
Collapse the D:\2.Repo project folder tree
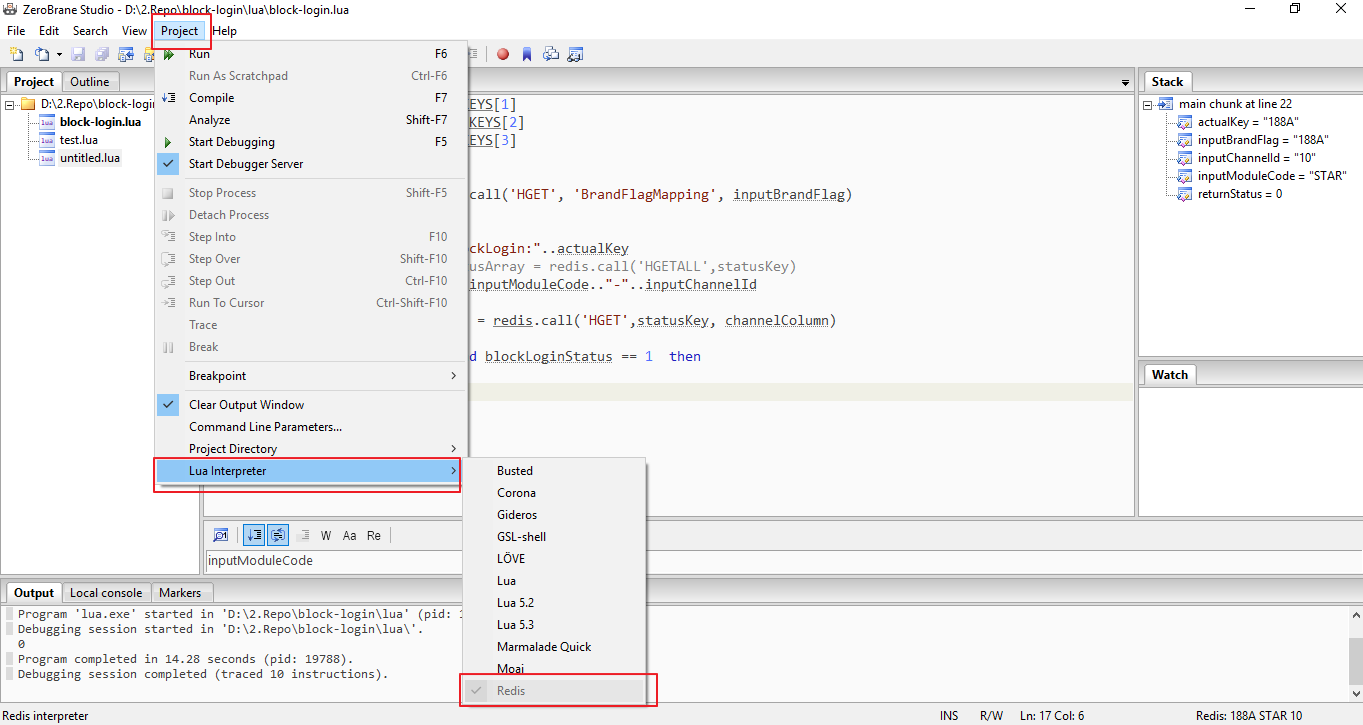click(x=10, y=104)
